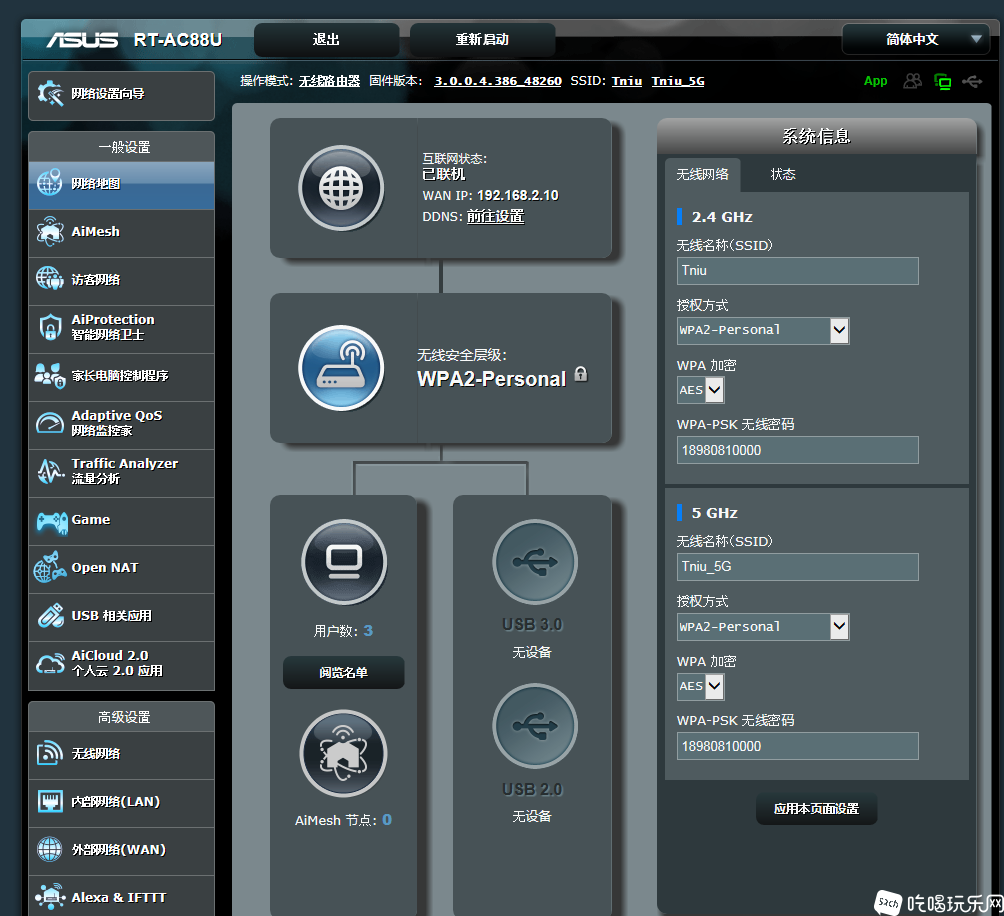Screen dimensions: 1004x916
Task: Open 家长电脑控制程序 parental controls
Action: (121, 377)
